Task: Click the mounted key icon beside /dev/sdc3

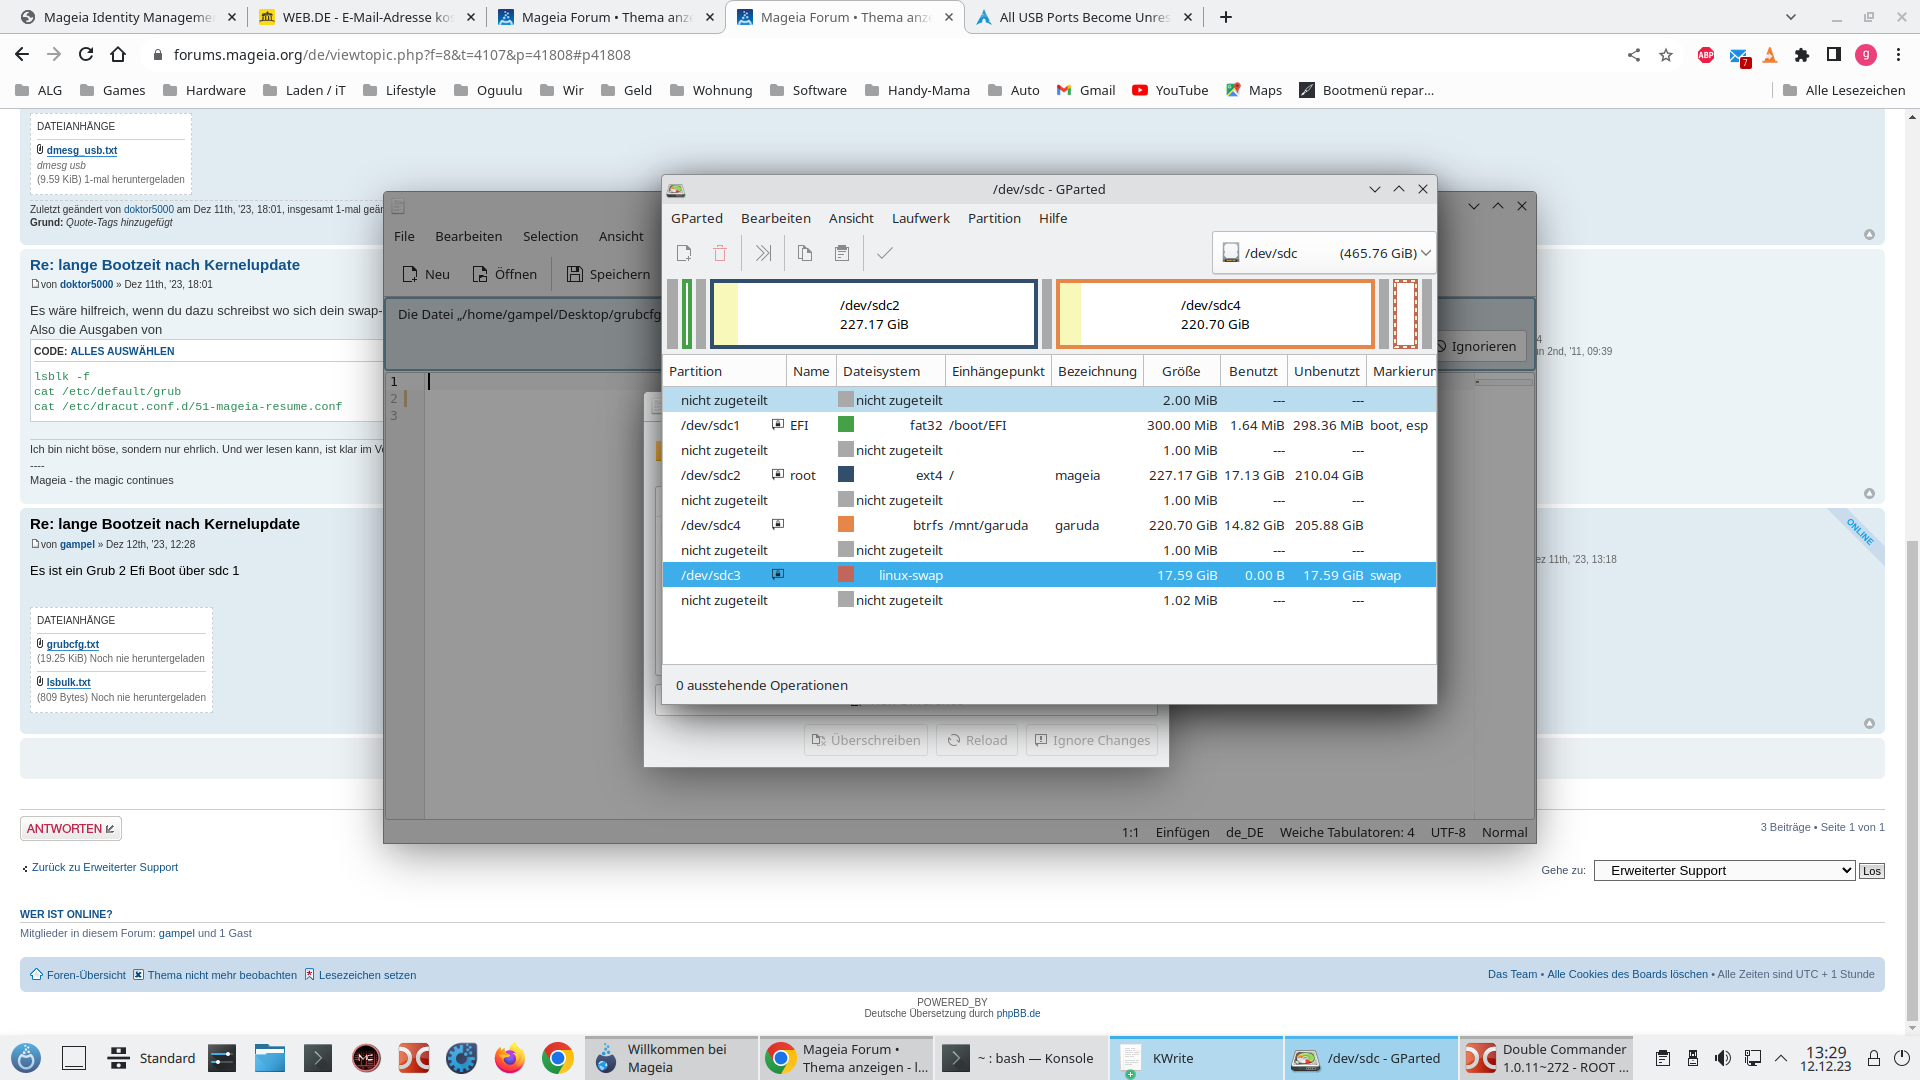Action: [777, 575]
